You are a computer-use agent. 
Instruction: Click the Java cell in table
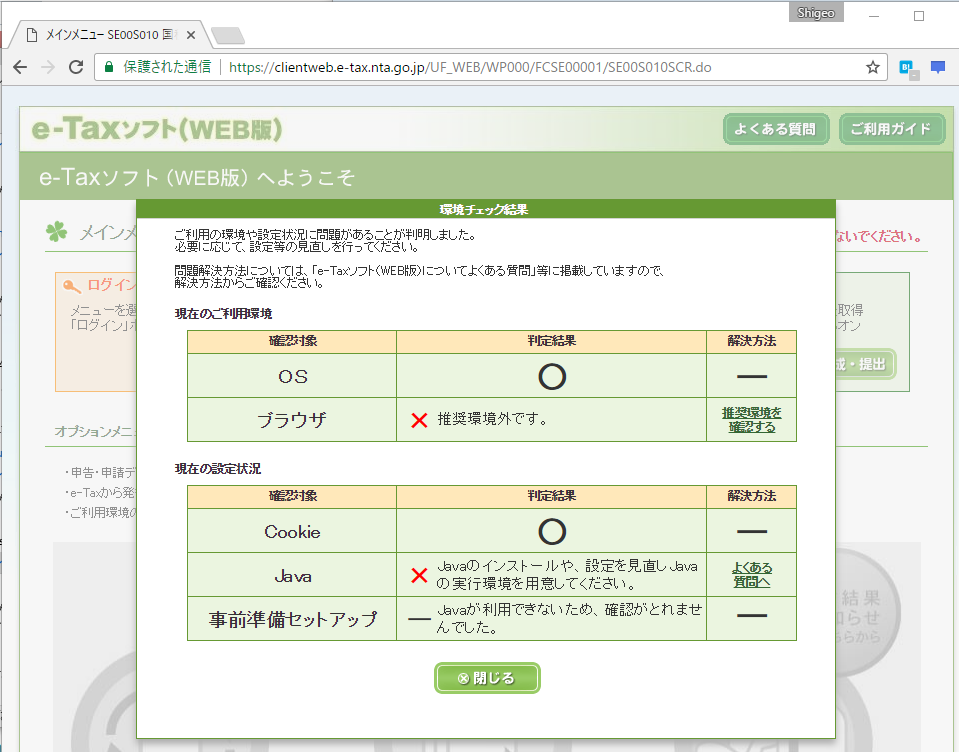point(292,576)
